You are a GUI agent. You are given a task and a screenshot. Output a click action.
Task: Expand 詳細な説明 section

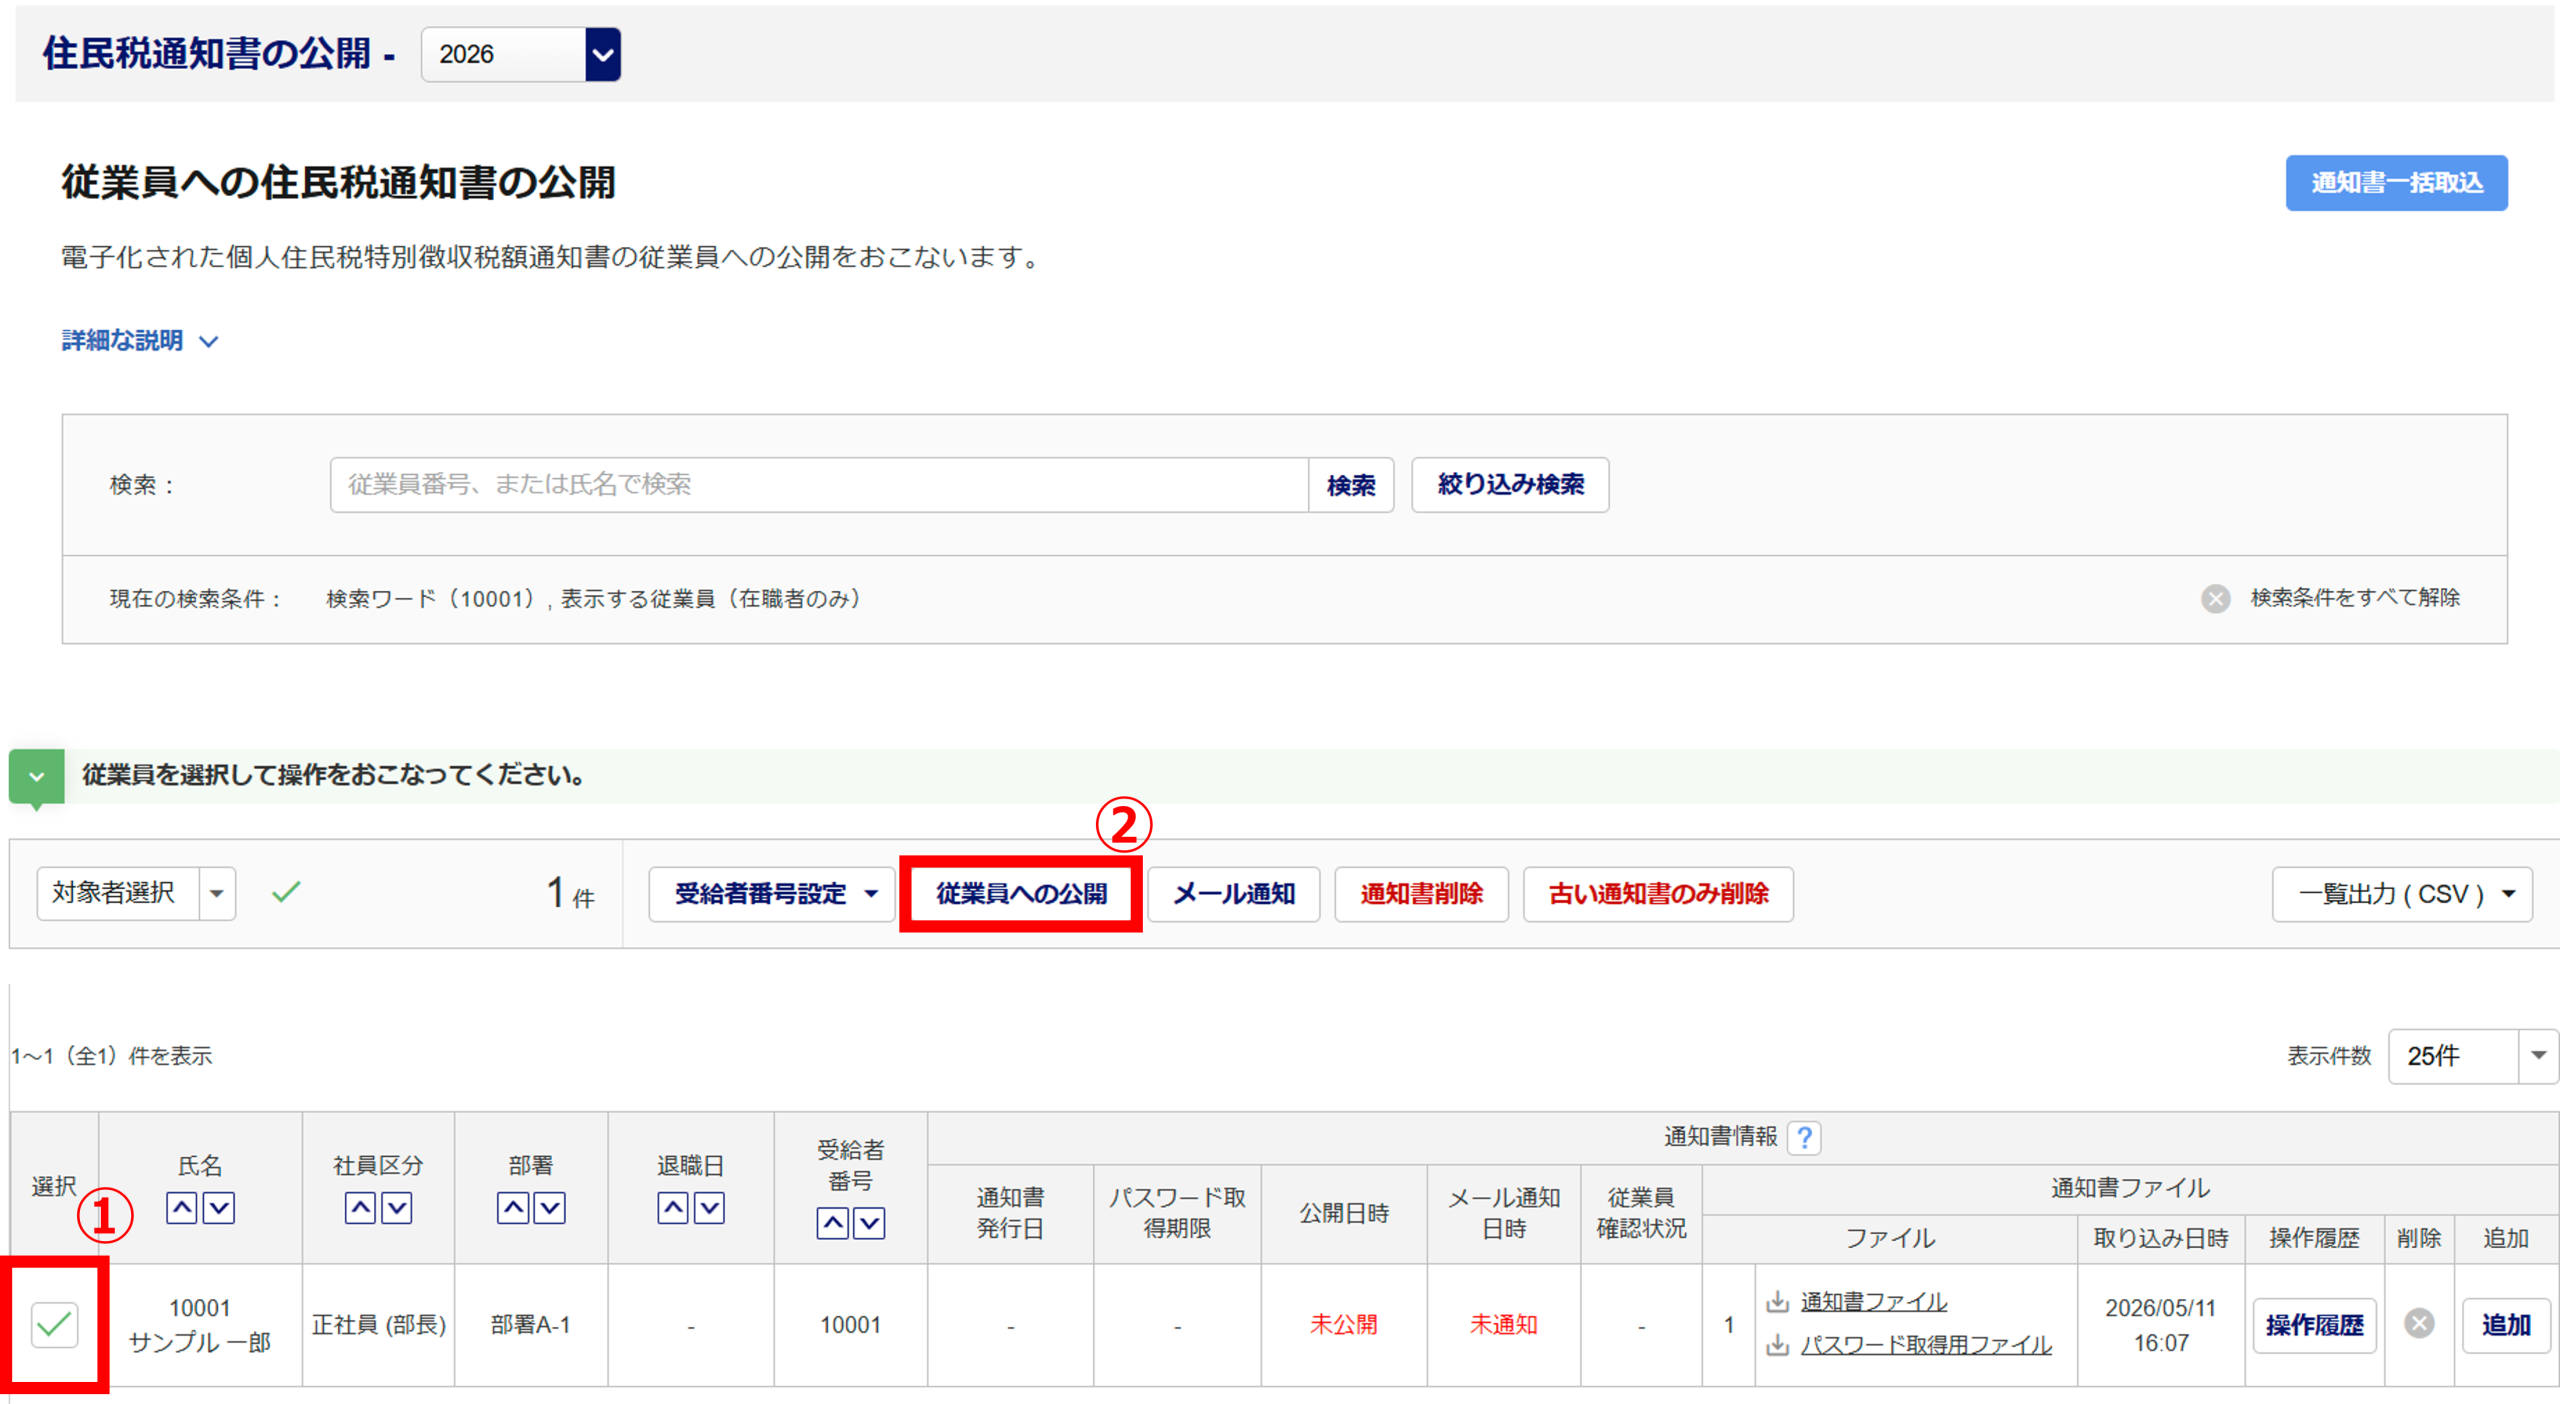click(140, 341)
